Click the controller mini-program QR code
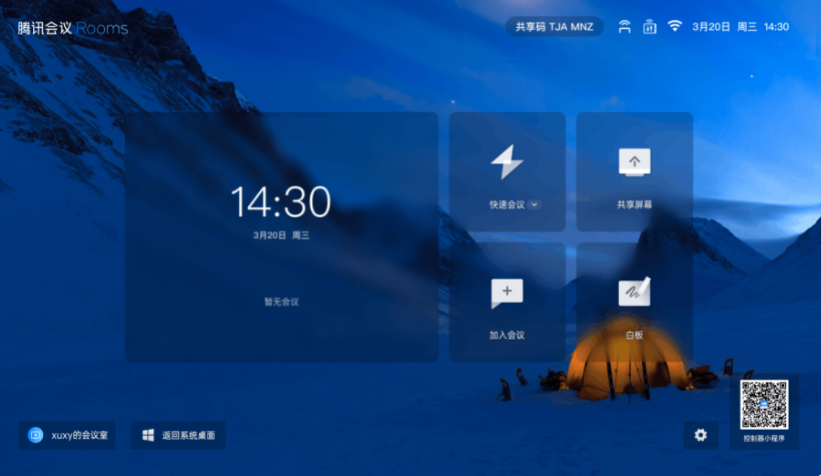This screenshot has height=476, width=821. (764, 405)
